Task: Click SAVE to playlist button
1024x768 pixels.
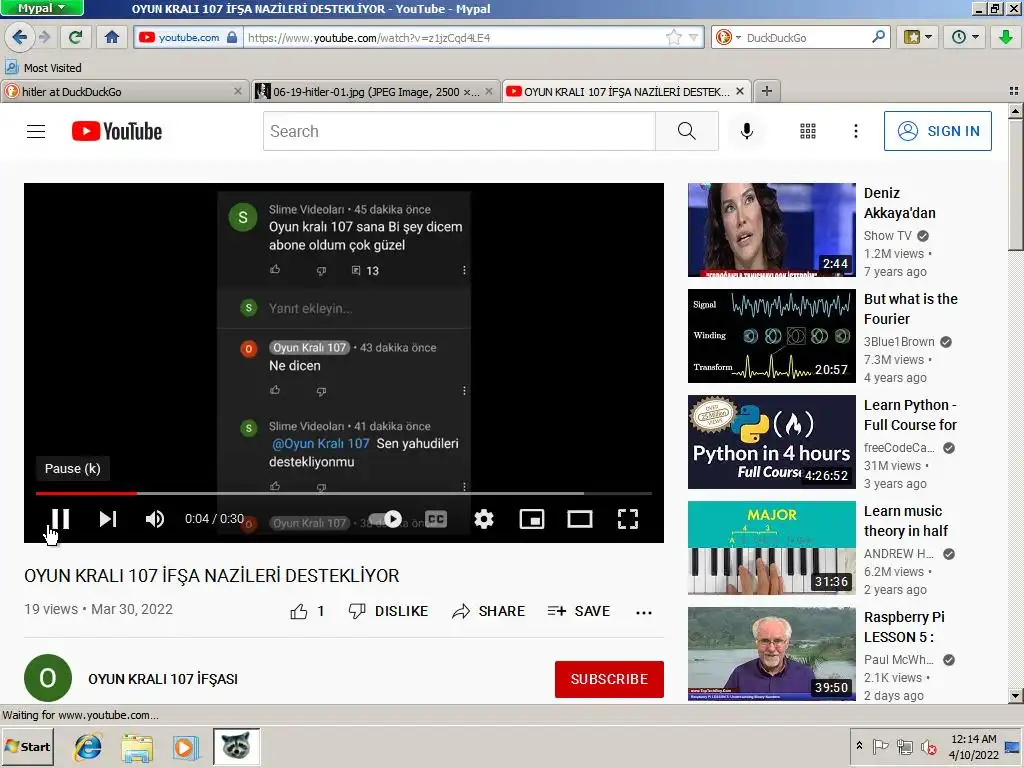Action: click(x=579, y=611)
